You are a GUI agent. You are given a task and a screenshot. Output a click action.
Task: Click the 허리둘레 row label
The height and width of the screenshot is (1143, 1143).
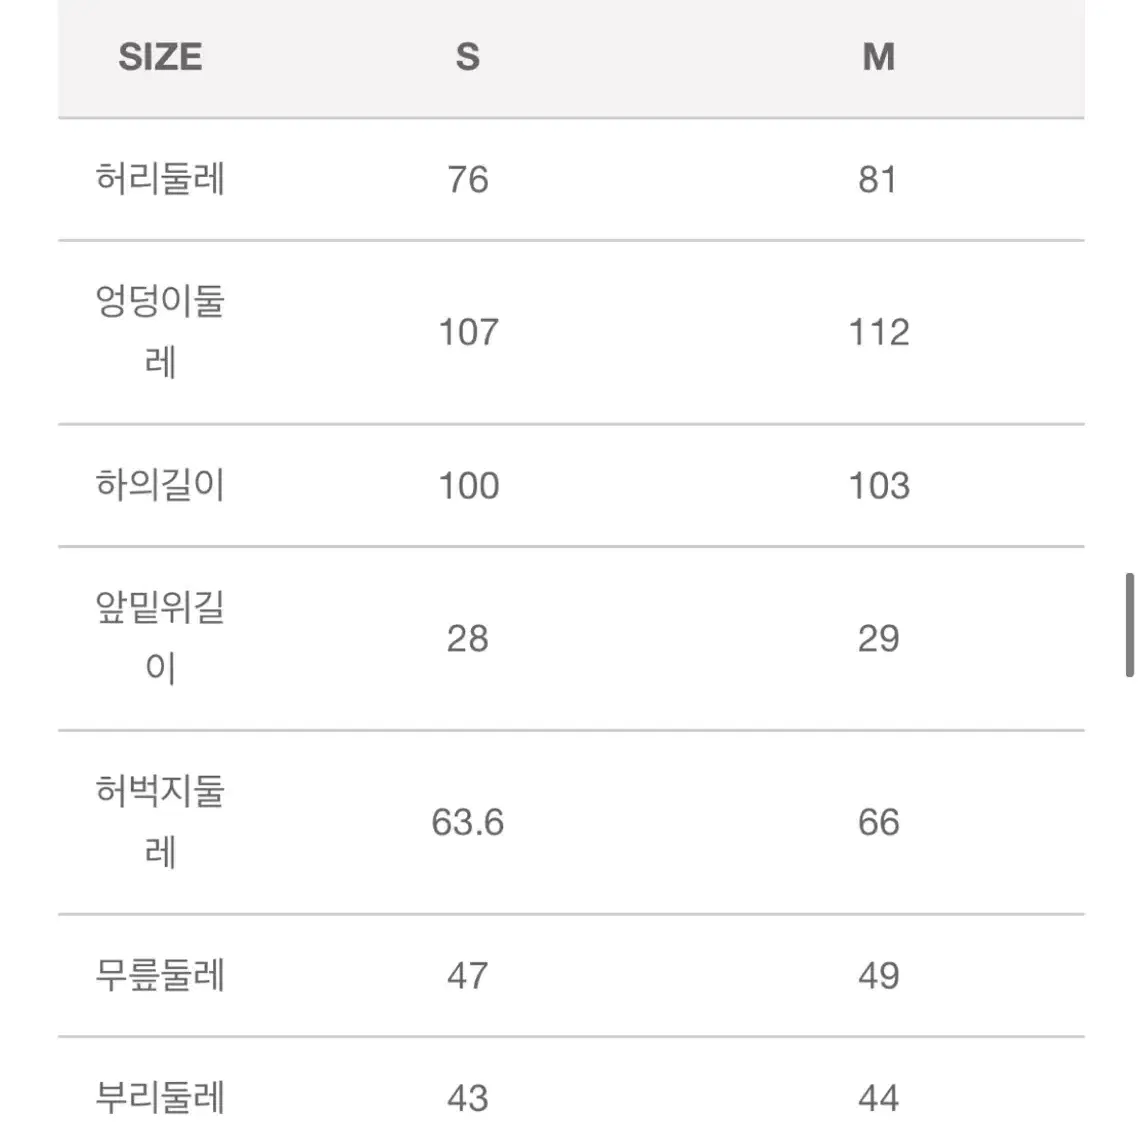click(160, 179)
